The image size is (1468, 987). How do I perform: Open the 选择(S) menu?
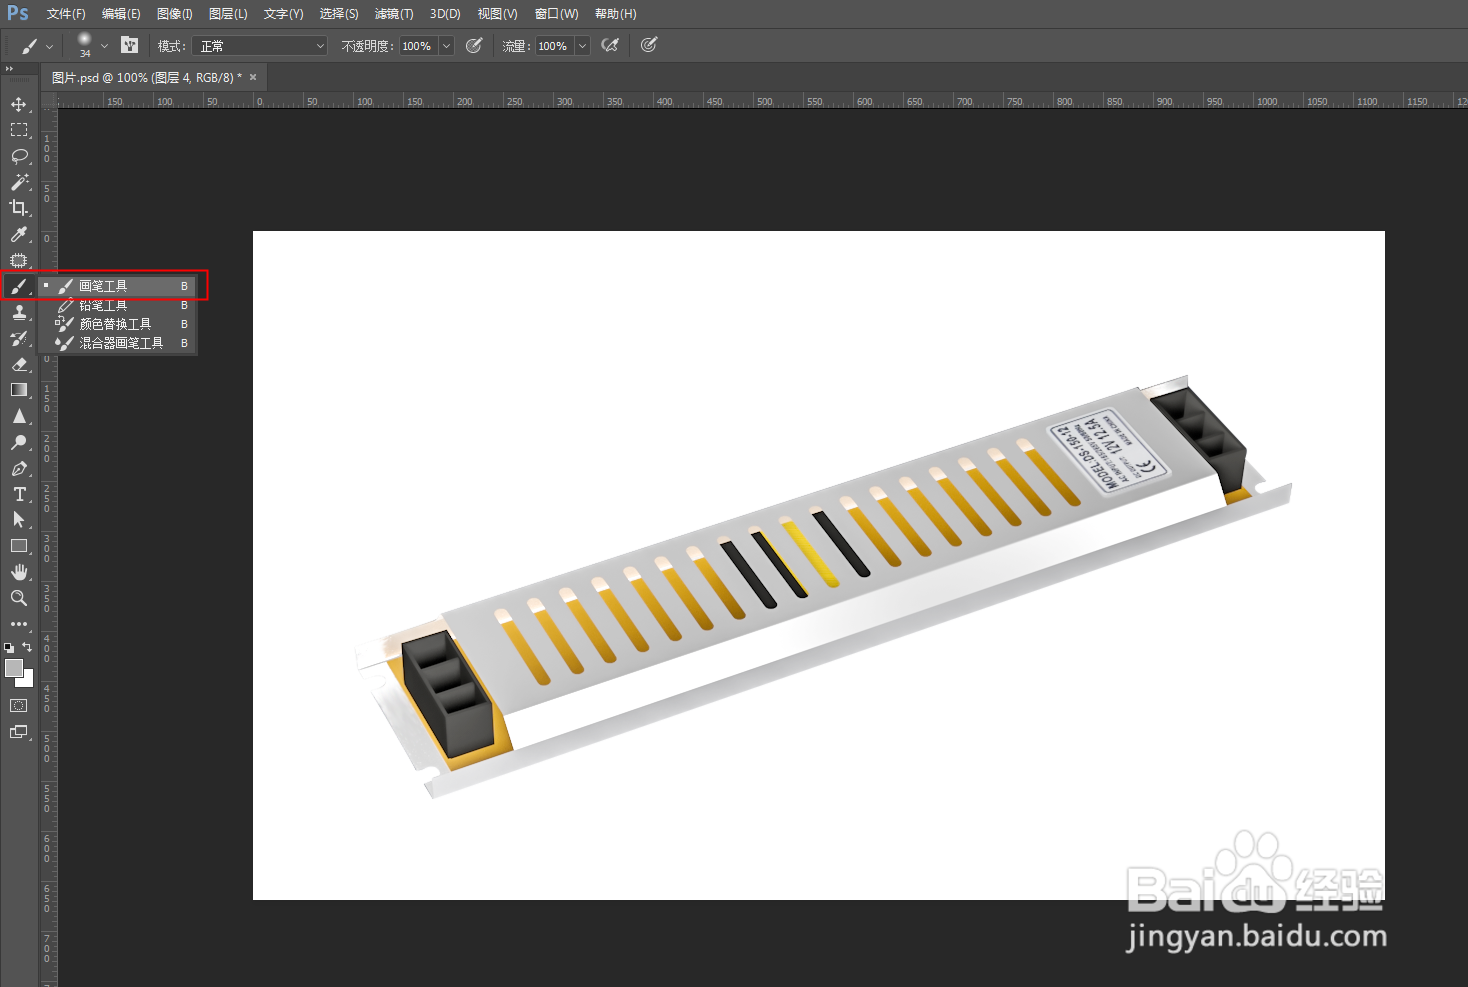pyautogui.click(x=339, y=14)
